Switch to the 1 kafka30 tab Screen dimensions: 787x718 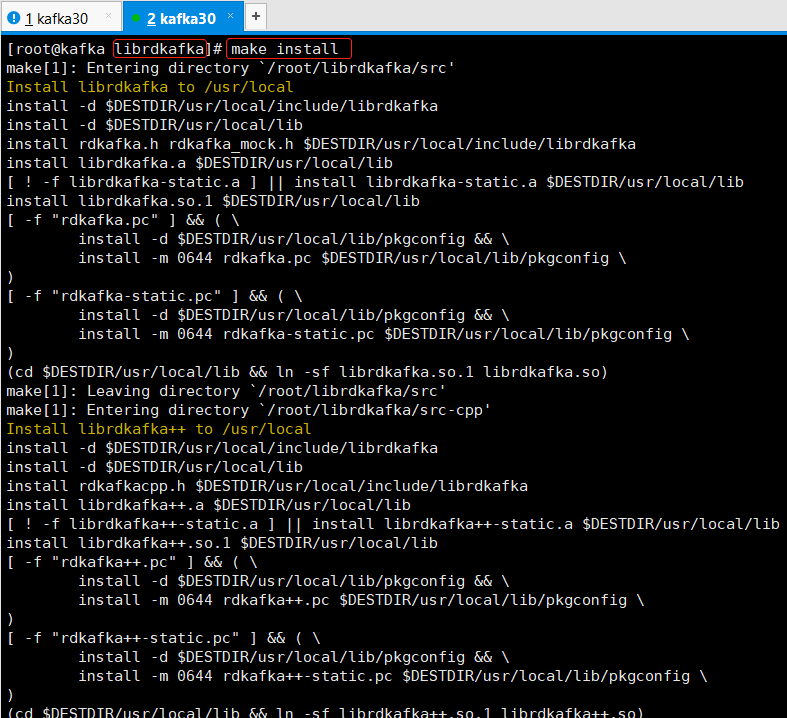[x=61, y=18]
